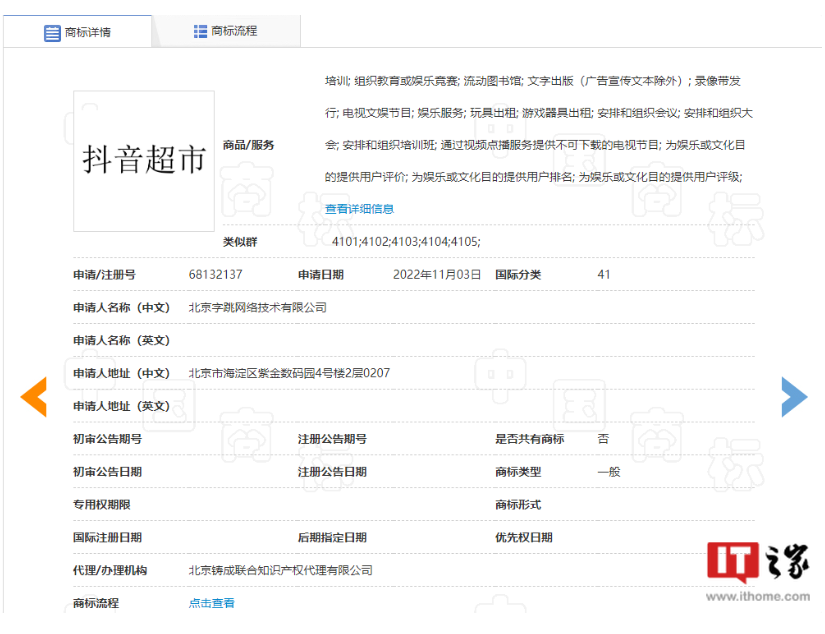Click the application date 2022年11月03日
Viewport: 825px width, 634px height.
point(436,275)
